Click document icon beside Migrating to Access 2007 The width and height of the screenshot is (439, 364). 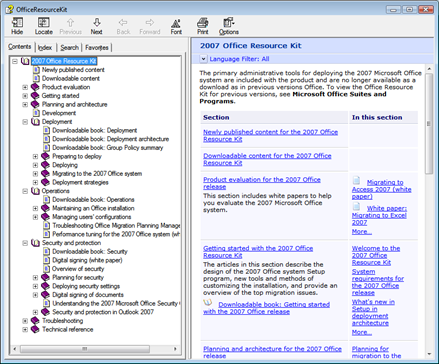tap(356, 181)
